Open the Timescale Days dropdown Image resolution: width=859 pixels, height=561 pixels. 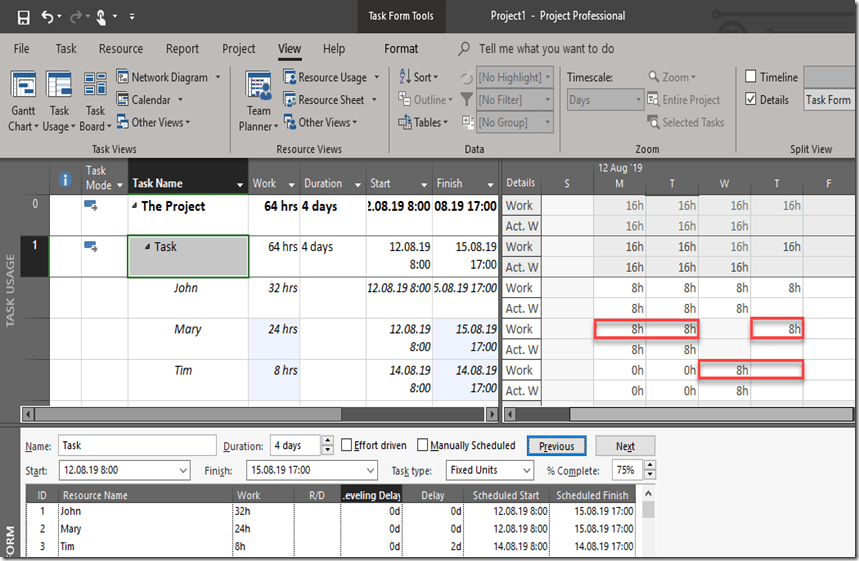click(x=637, y=100)
